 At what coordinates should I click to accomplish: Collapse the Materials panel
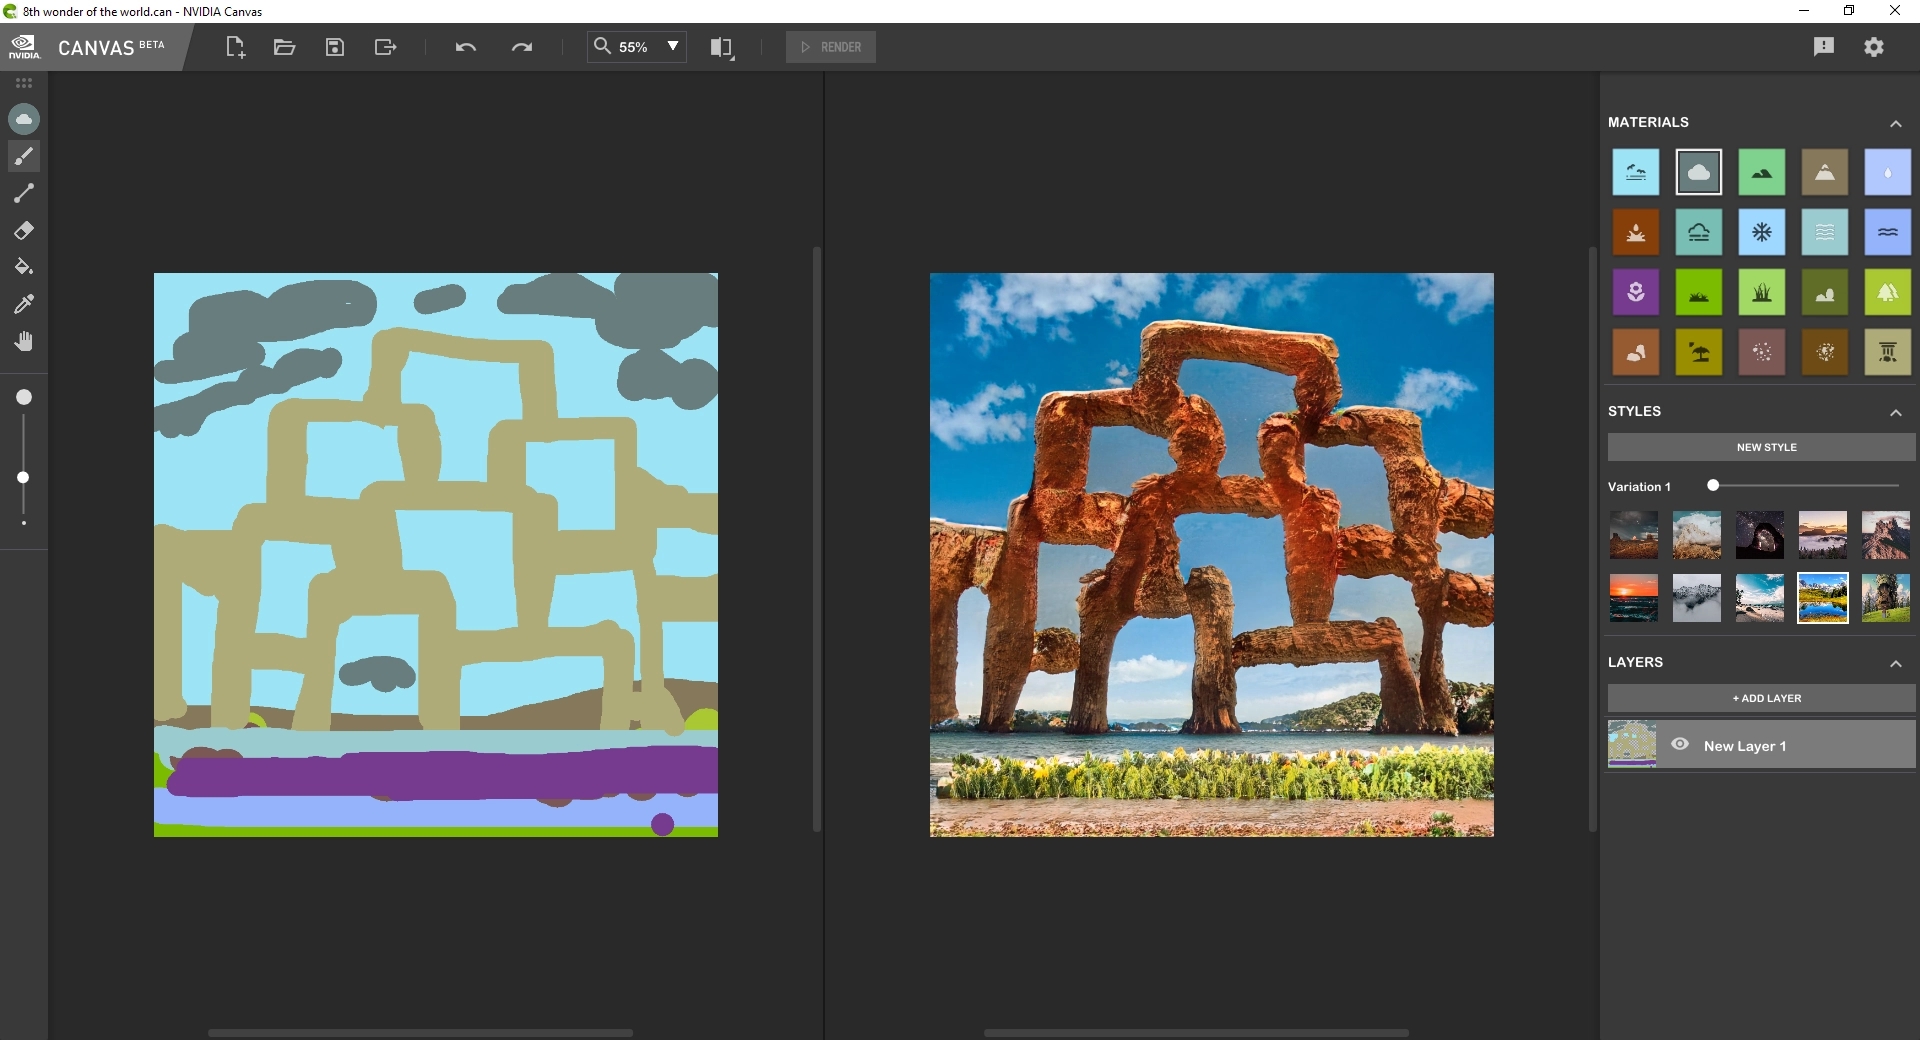click(x=1895, y=123)
